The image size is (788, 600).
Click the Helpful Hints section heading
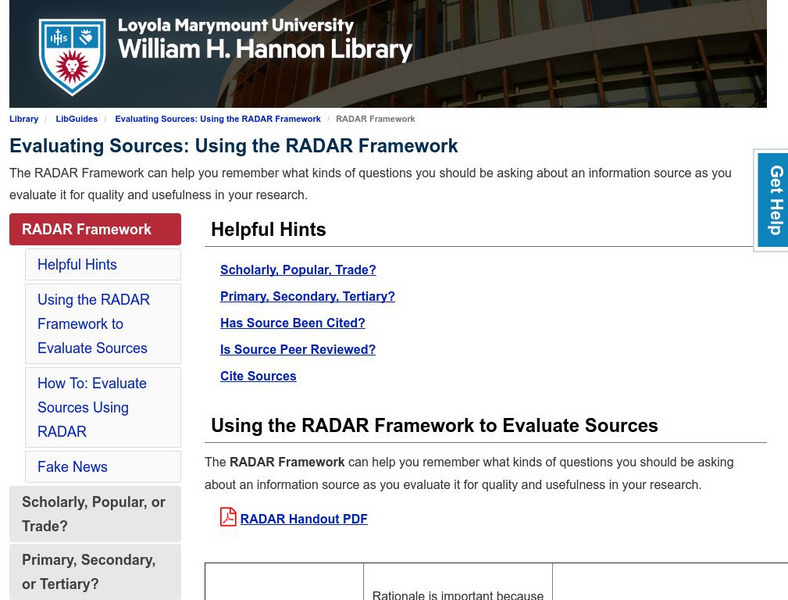pyautogui.click(x=268, y=230)
